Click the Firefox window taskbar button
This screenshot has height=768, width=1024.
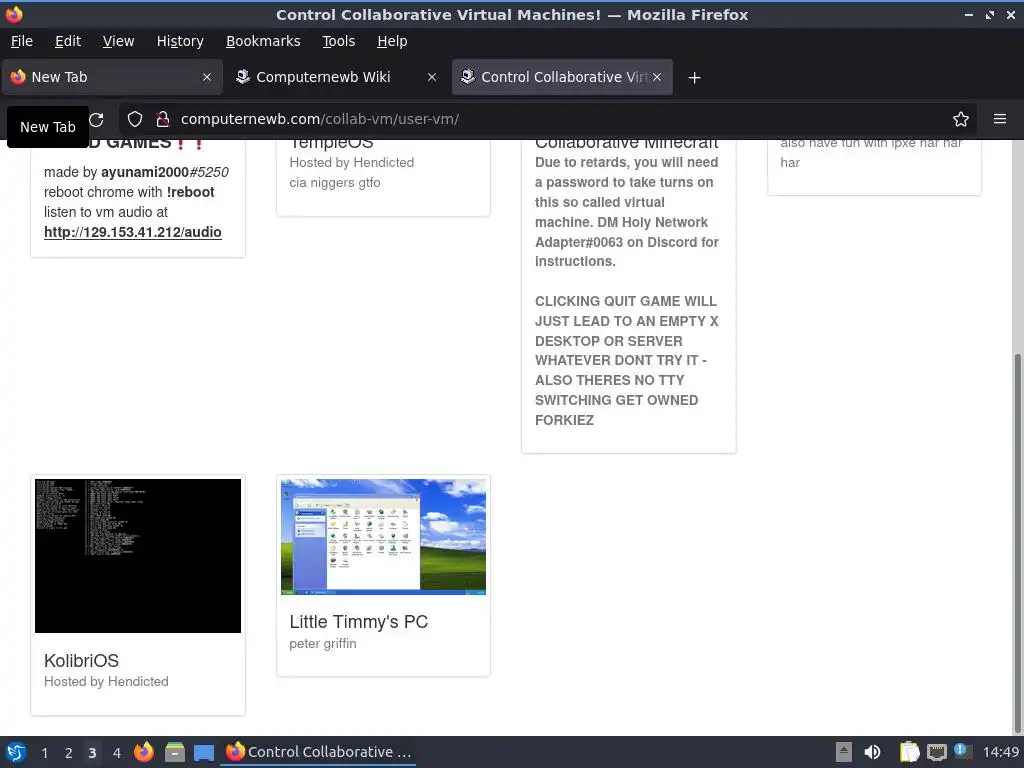tap(318, 752)
